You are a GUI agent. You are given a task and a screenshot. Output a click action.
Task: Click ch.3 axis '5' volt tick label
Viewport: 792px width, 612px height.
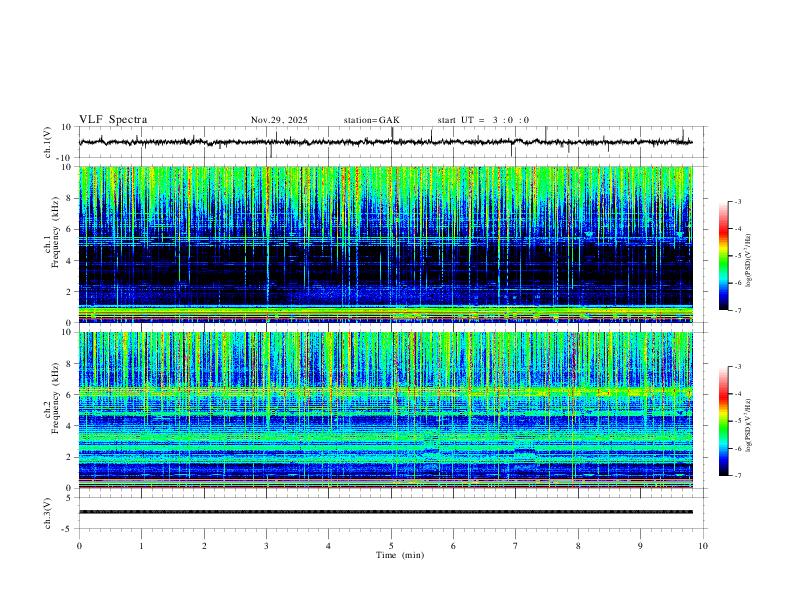(x=69, y=497)
